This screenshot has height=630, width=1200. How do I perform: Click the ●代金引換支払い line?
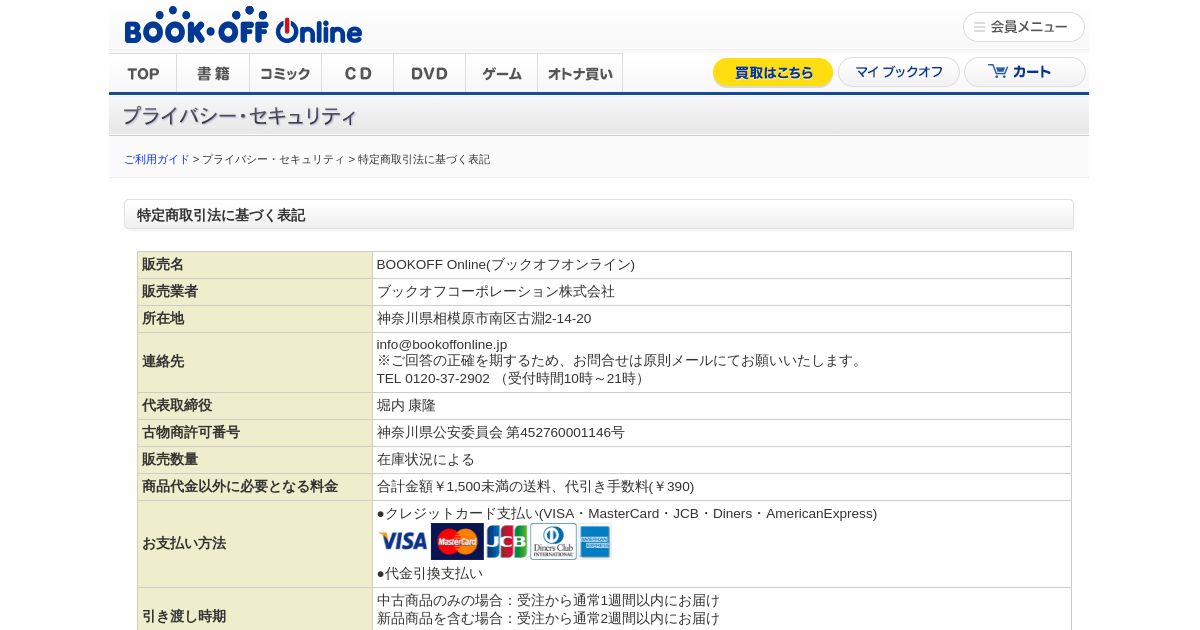pos(430,574)
